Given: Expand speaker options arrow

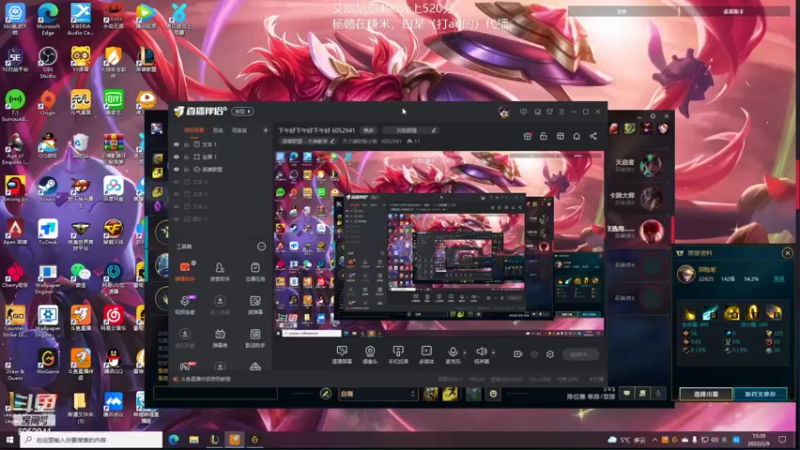Looking at the screenshot, I should click(x=493, y=352).
